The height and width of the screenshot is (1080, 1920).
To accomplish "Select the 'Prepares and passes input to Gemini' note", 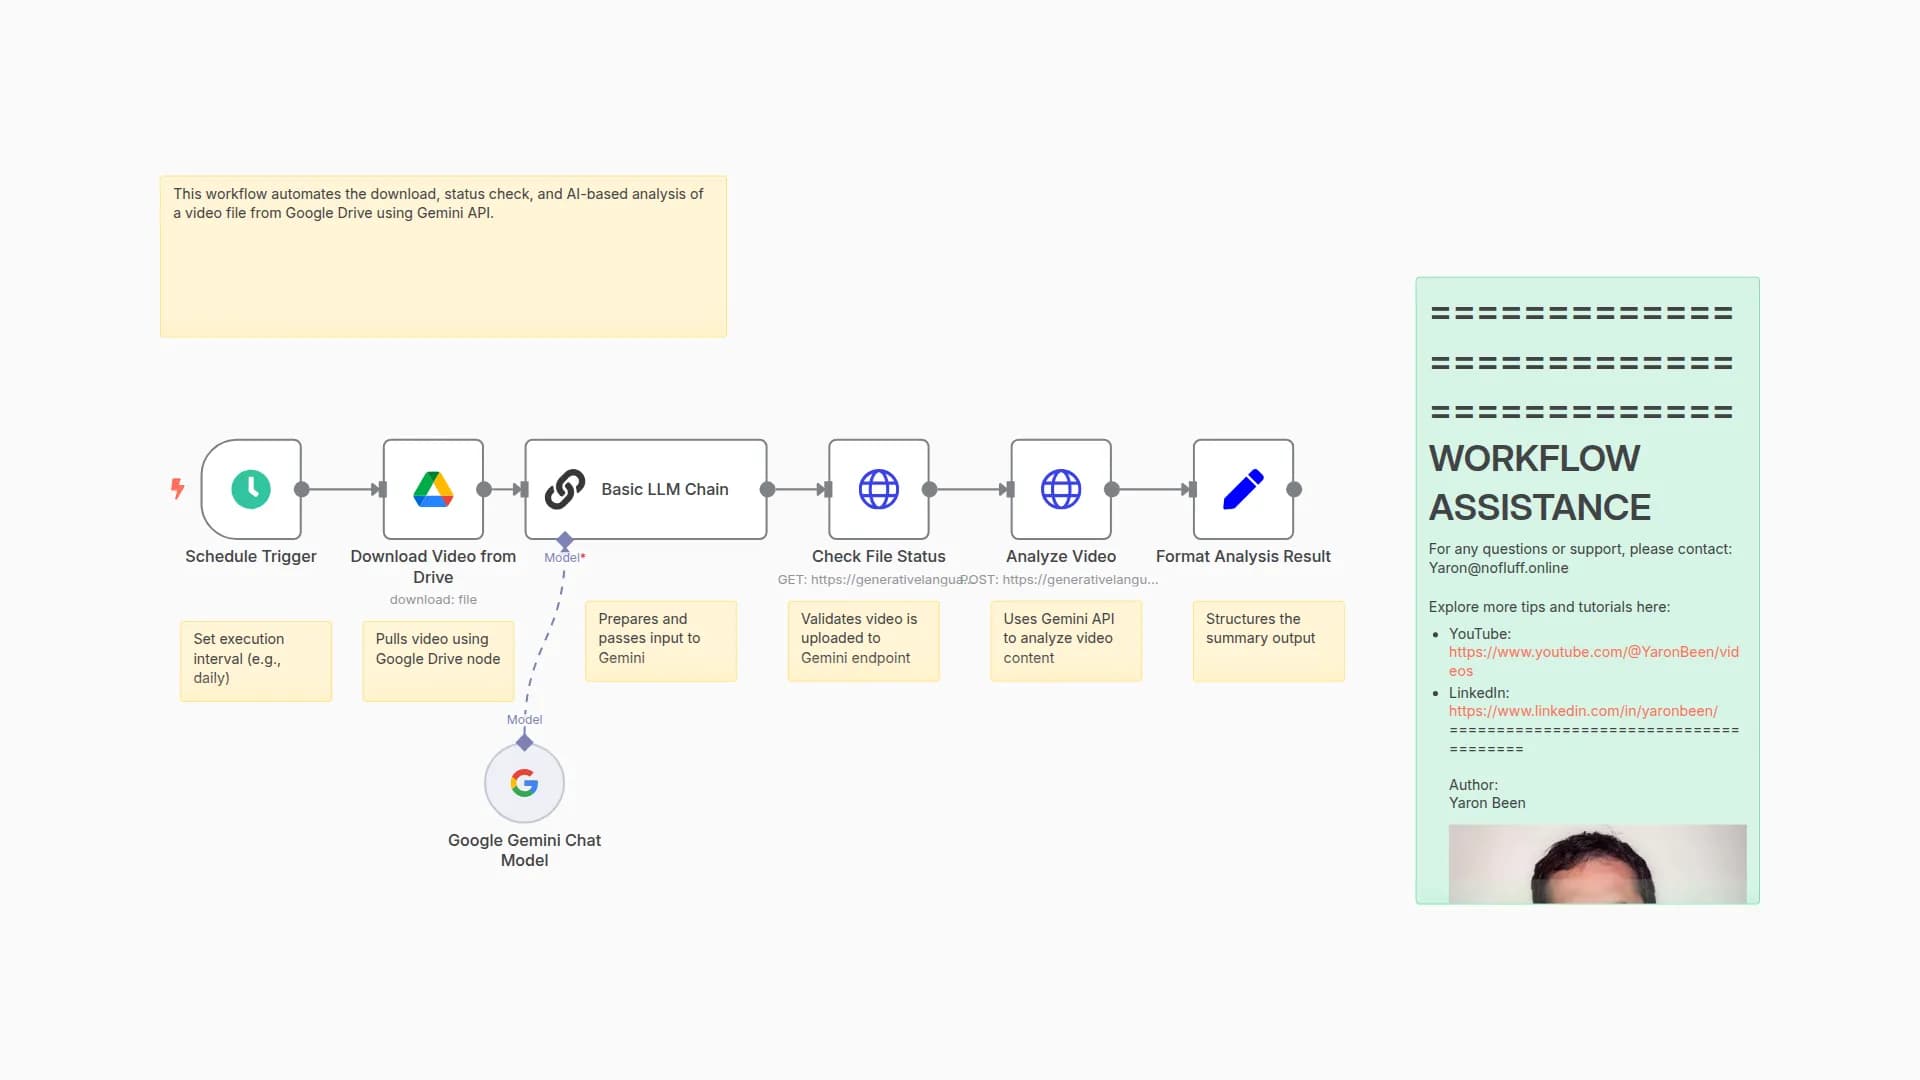I will tap(661, 641).
